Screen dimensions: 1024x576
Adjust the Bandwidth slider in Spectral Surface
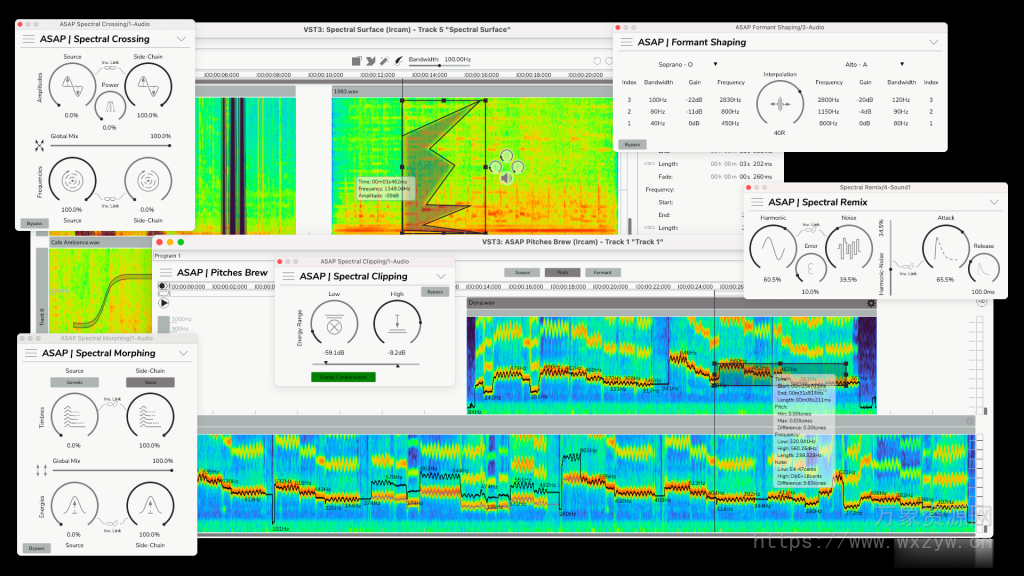[x=439, y=65]
